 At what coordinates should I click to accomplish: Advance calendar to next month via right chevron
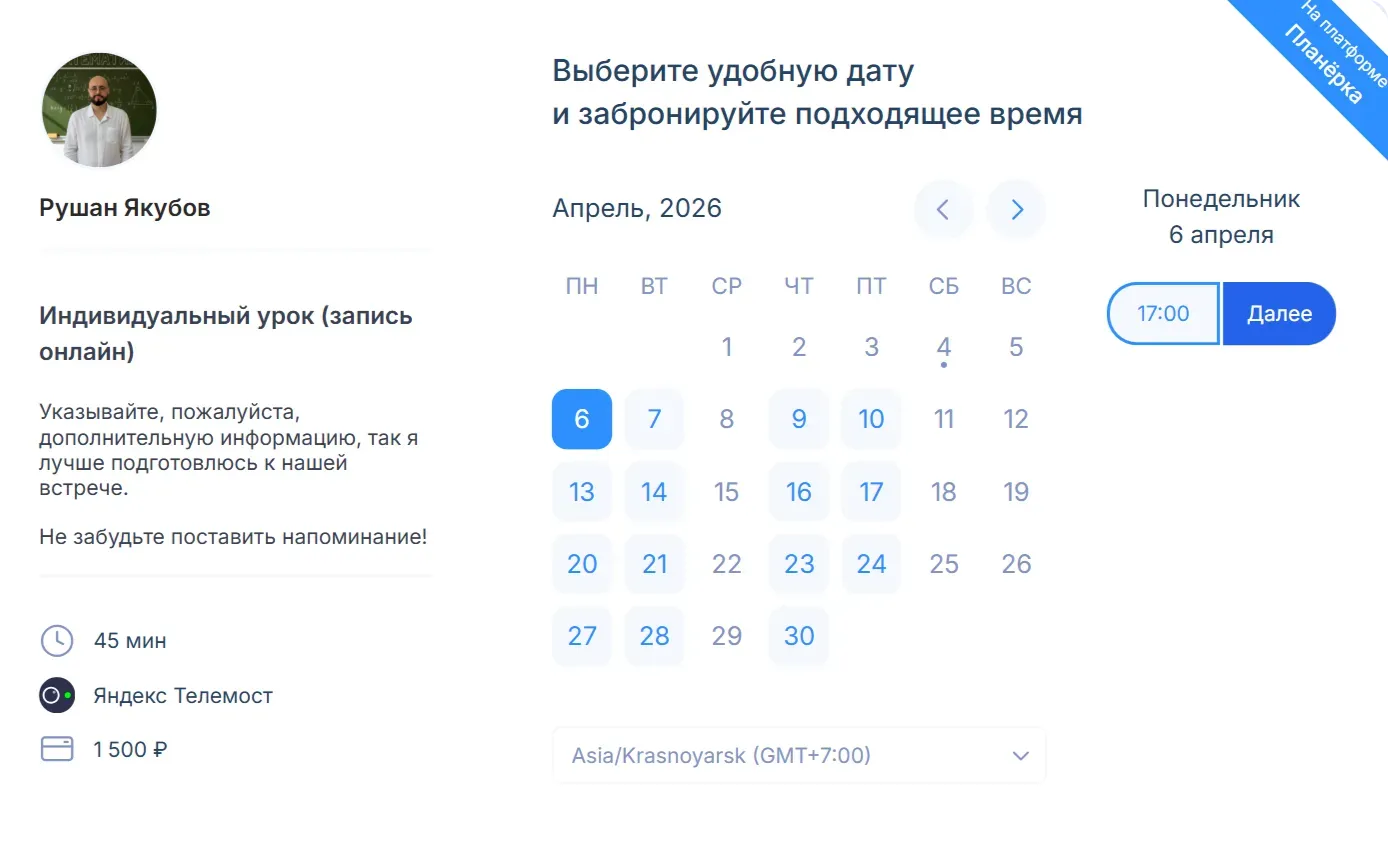[x=1016, y=209]
